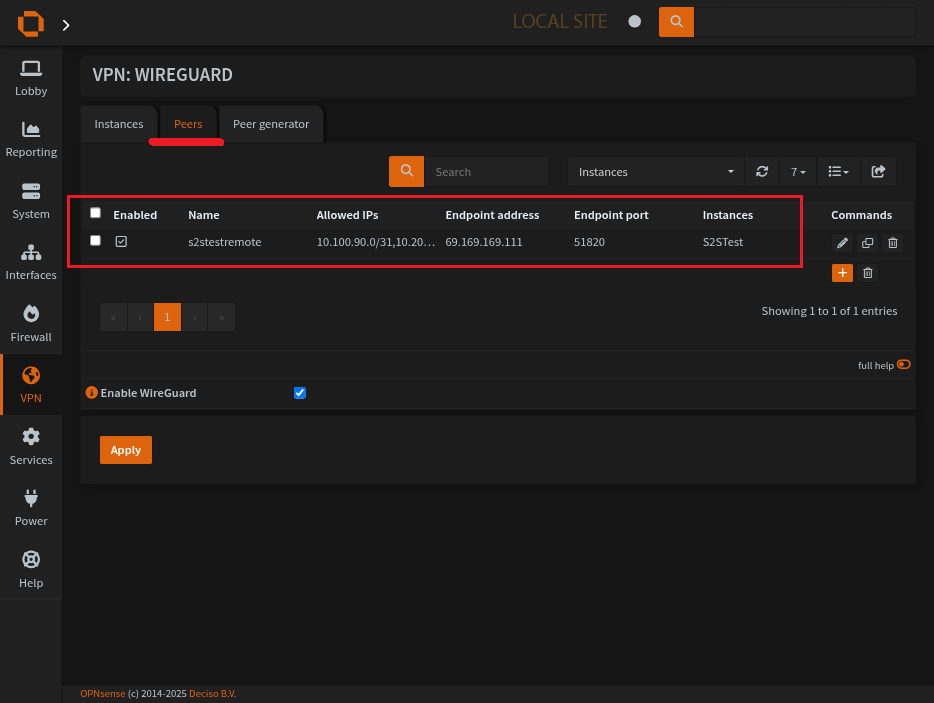Focus the peers table Search field
Screen dimensions: 934x703
pos(486,172)
